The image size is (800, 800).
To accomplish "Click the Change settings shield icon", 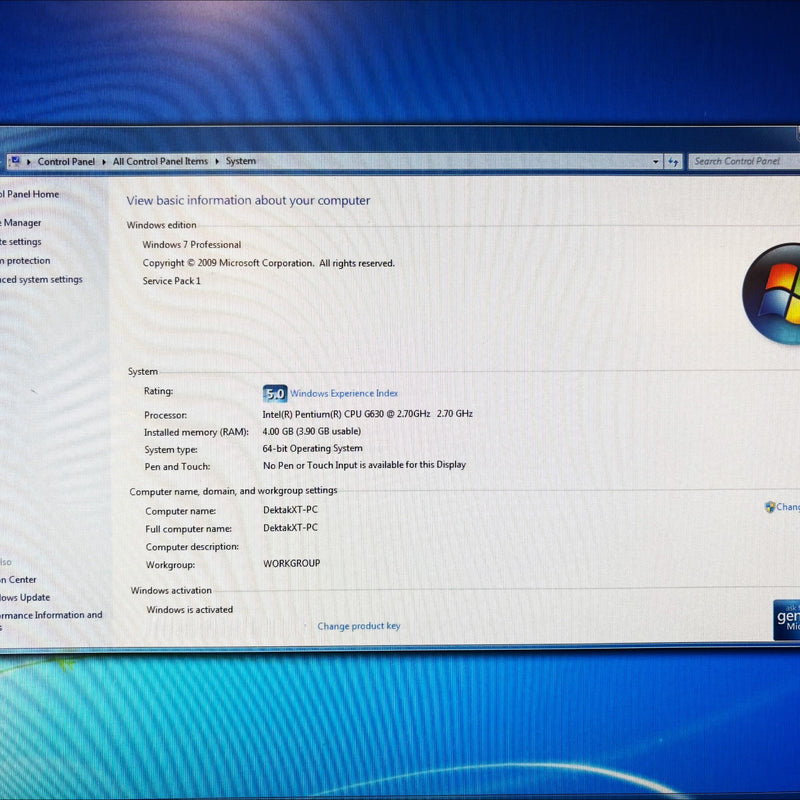I will click(770, 507).
